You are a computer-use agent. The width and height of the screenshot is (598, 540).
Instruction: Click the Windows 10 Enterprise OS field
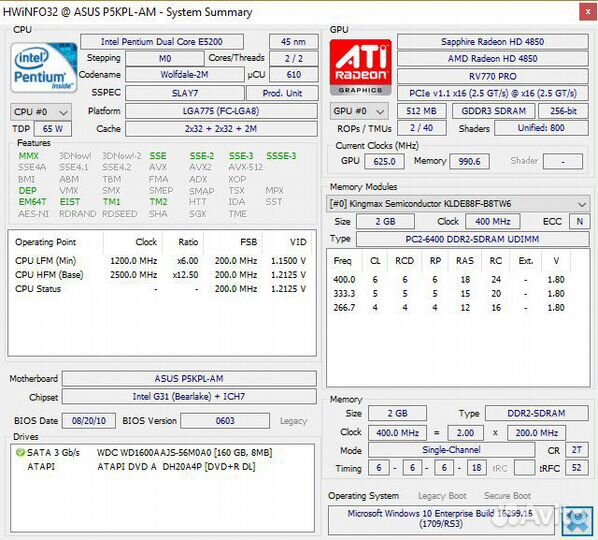coord(441,519)
